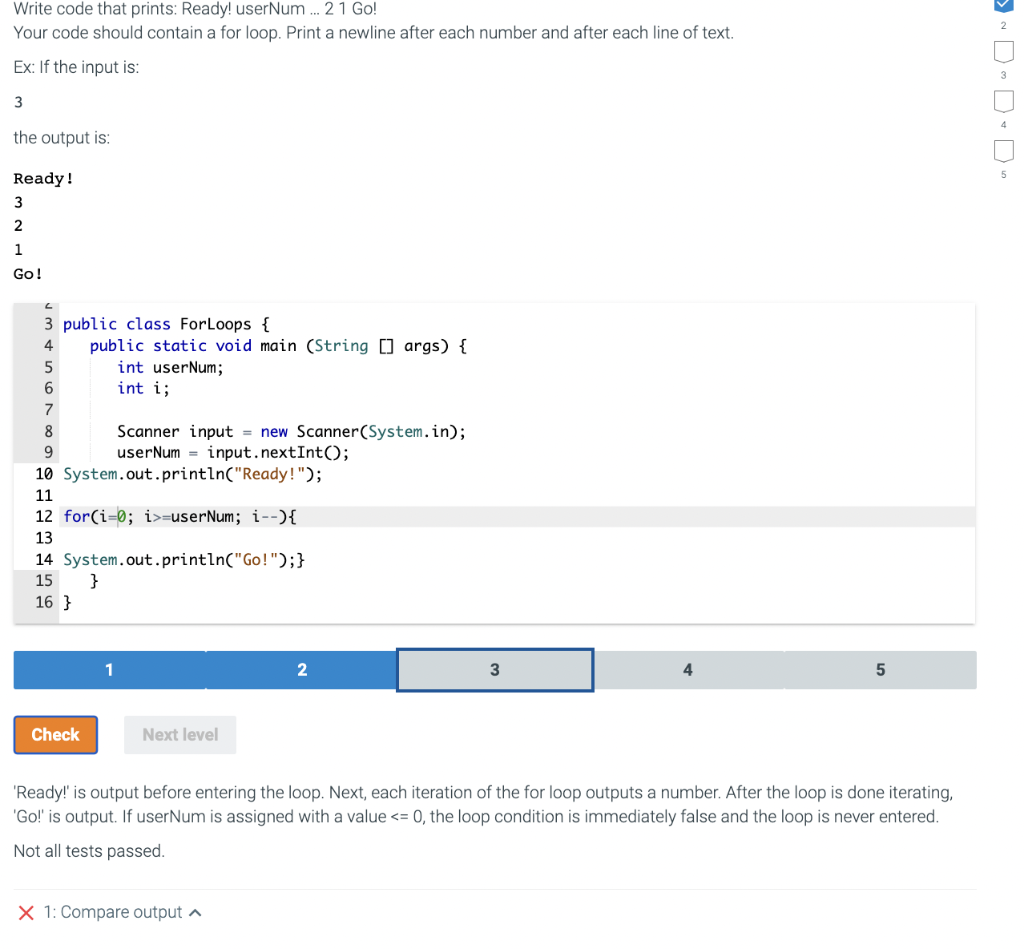Click the badge icon for level 4
This screenshot has width=1024, height=949.
coord(1003,100)
